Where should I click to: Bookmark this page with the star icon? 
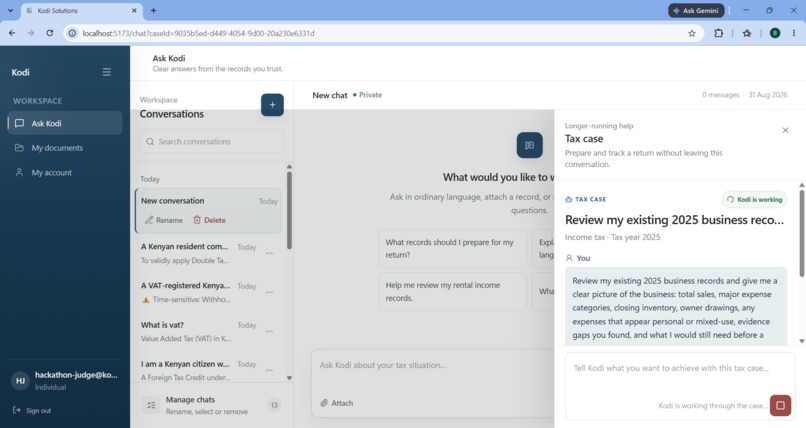(x=692, y=33)
